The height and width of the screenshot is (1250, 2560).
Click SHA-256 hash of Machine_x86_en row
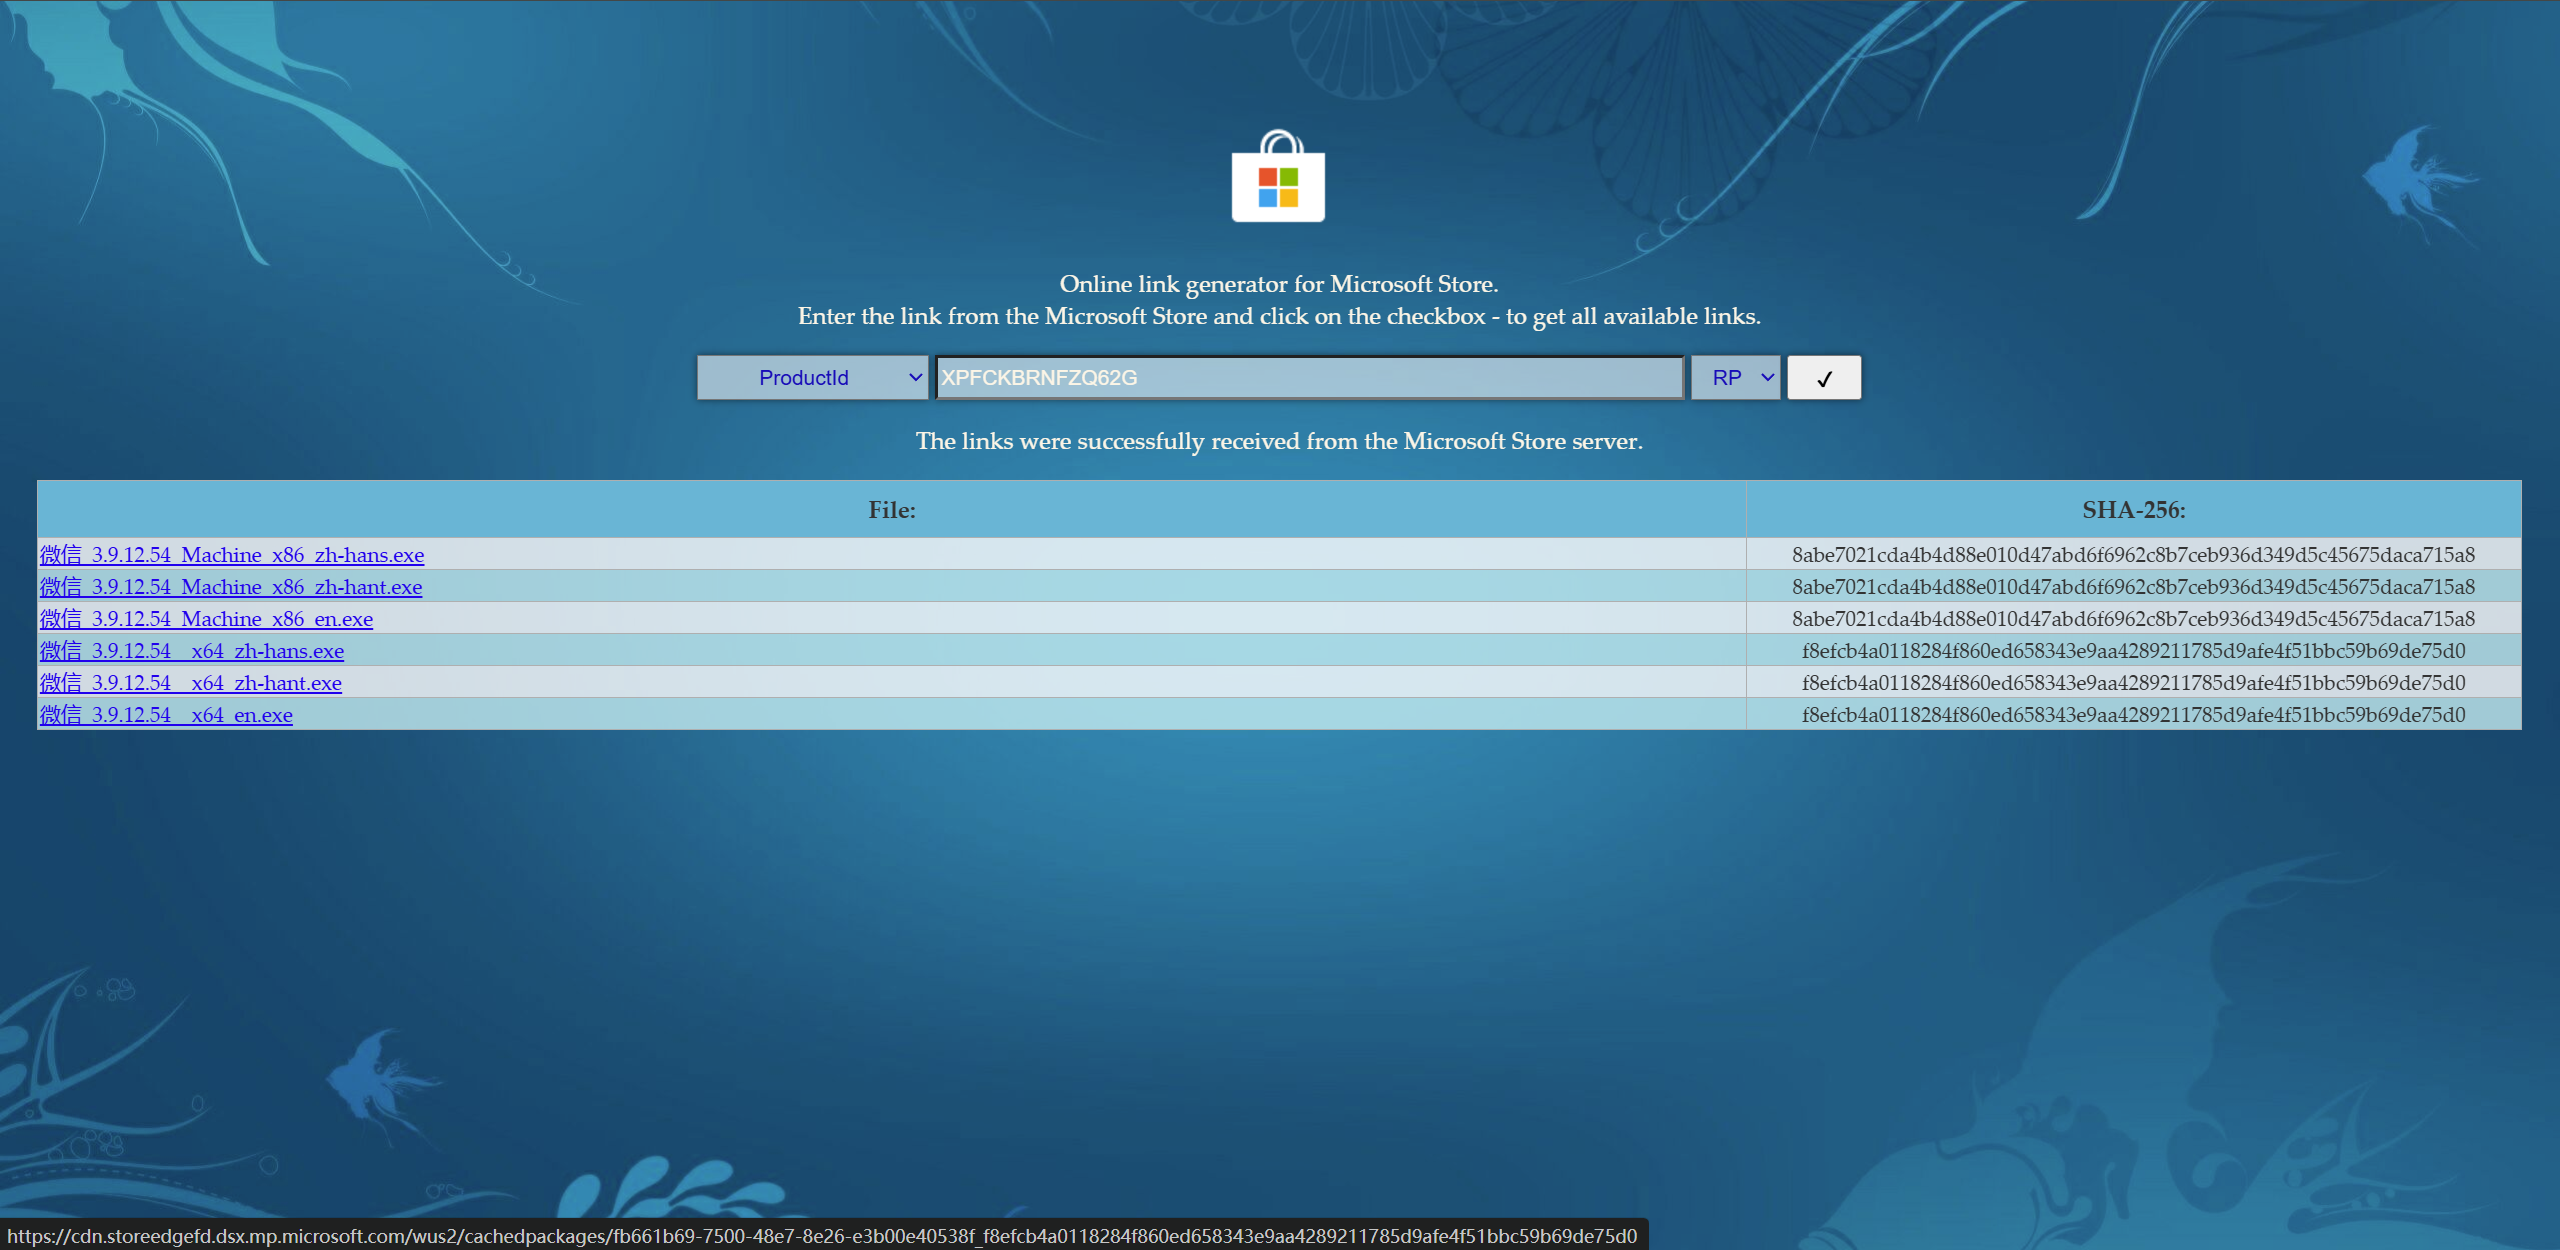pyautogui.click(x=2133, y=619)
